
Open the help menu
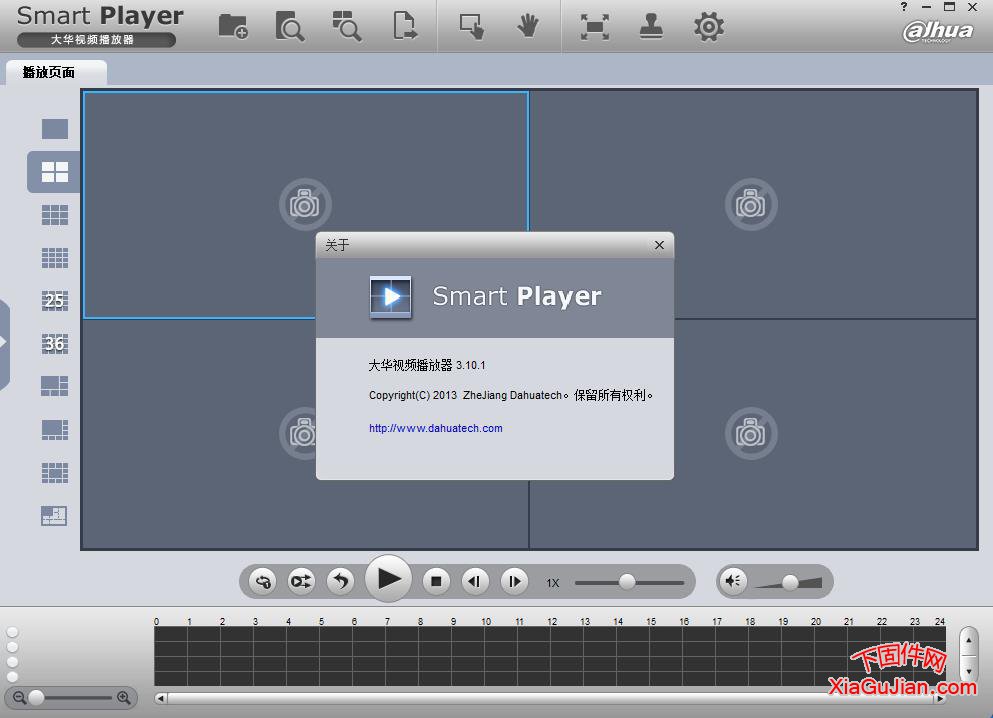[x=902, y=8]
